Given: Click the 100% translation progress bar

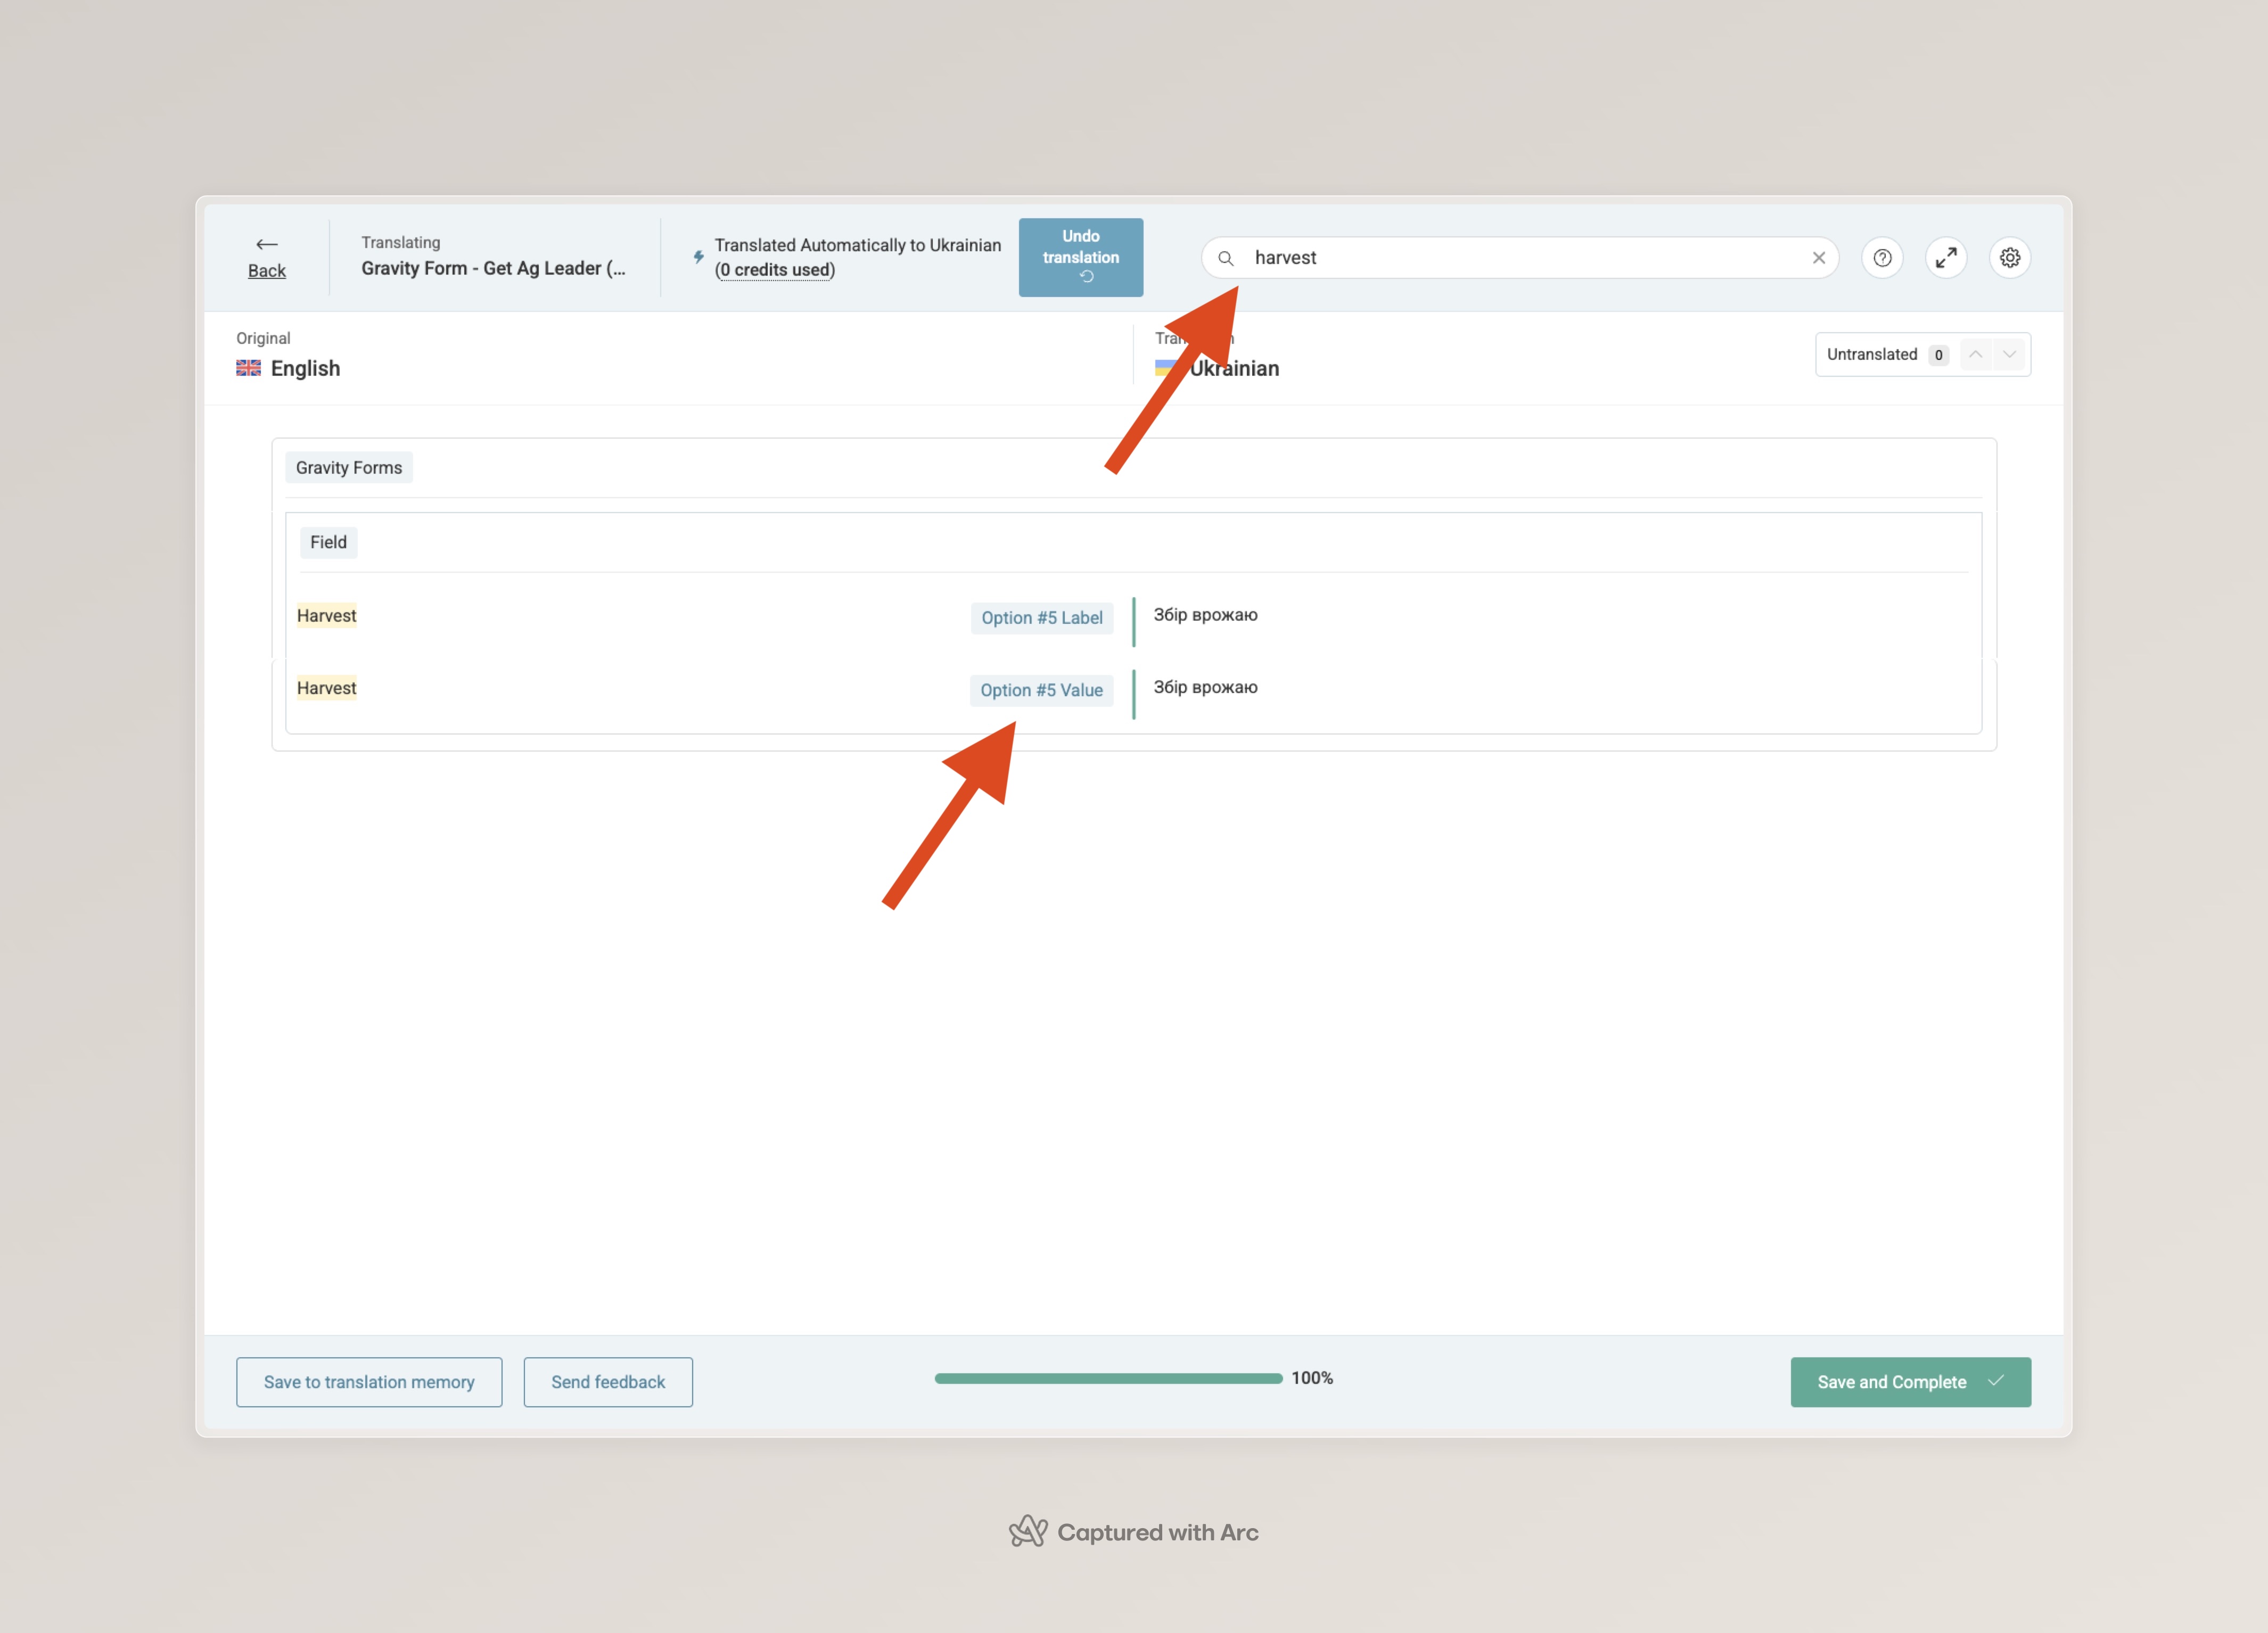Looking at the screenshot, I should coord(1108,1378).
